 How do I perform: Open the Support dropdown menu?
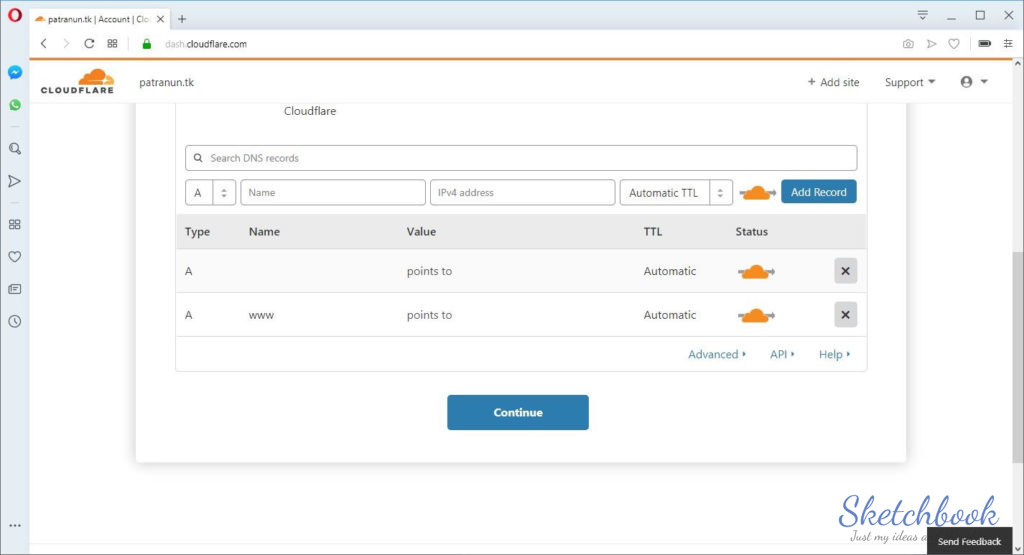tap(910, 82)
